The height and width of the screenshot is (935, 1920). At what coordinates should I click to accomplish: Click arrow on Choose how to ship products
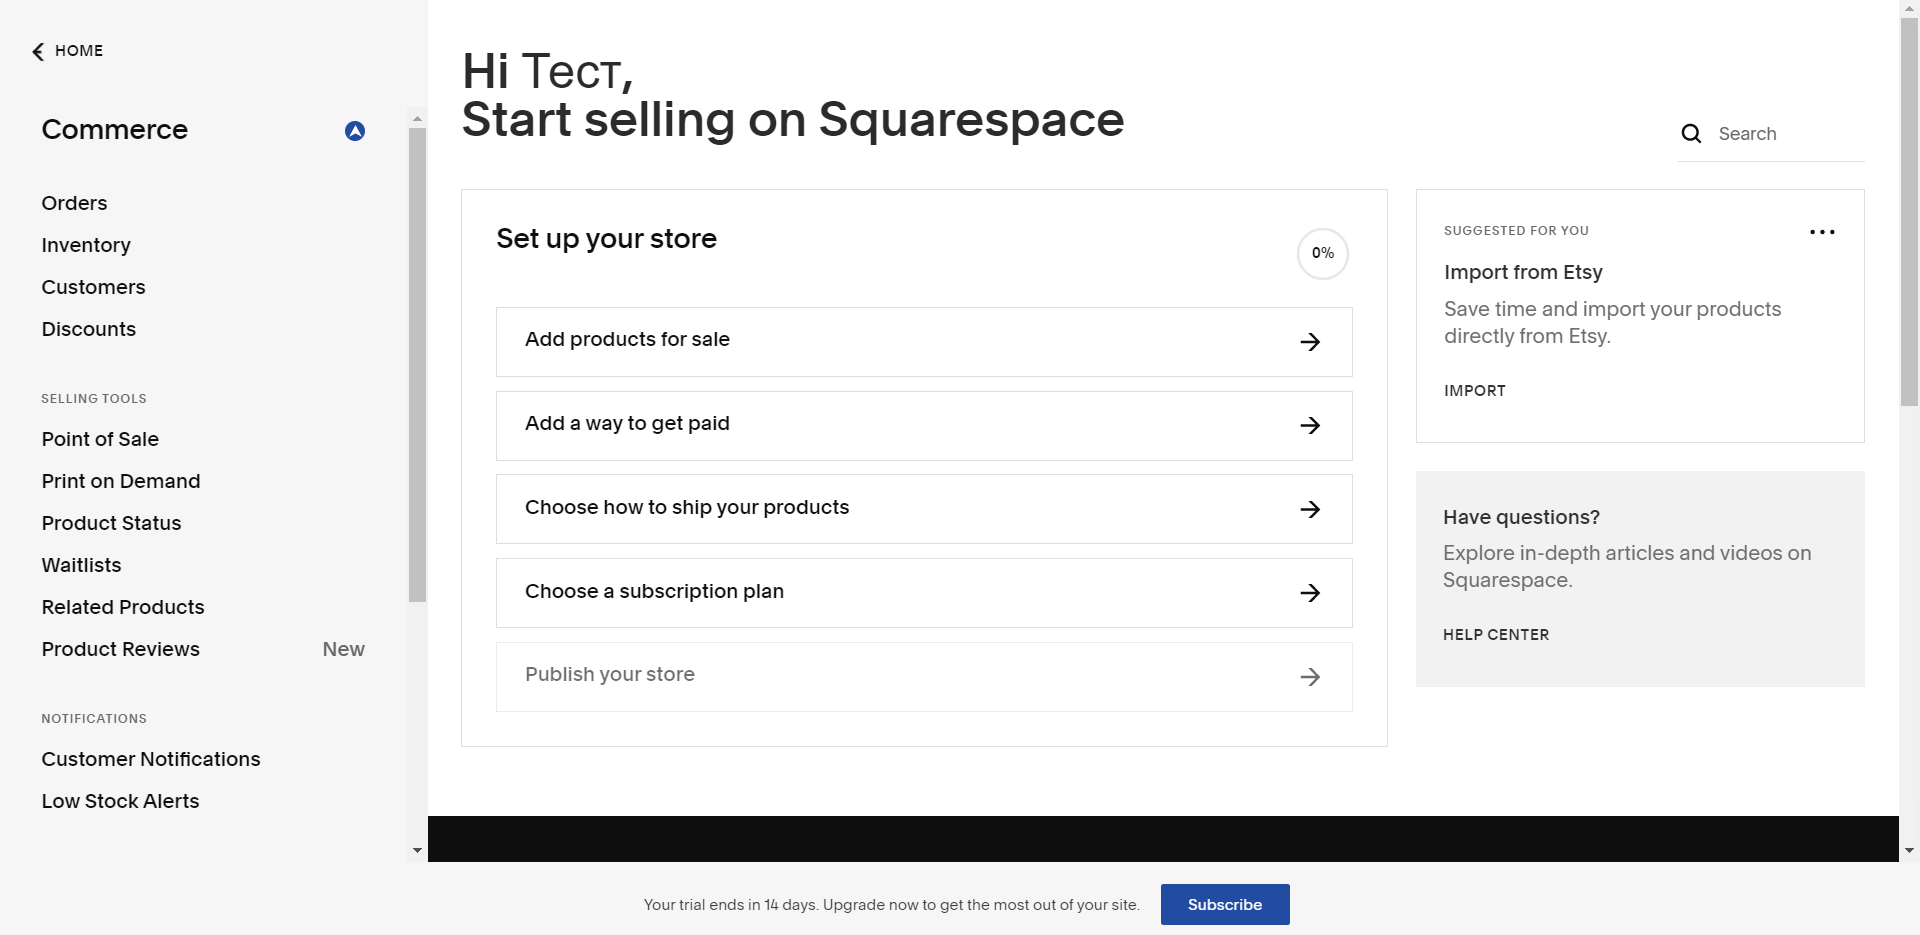(x=1310, y=510)
